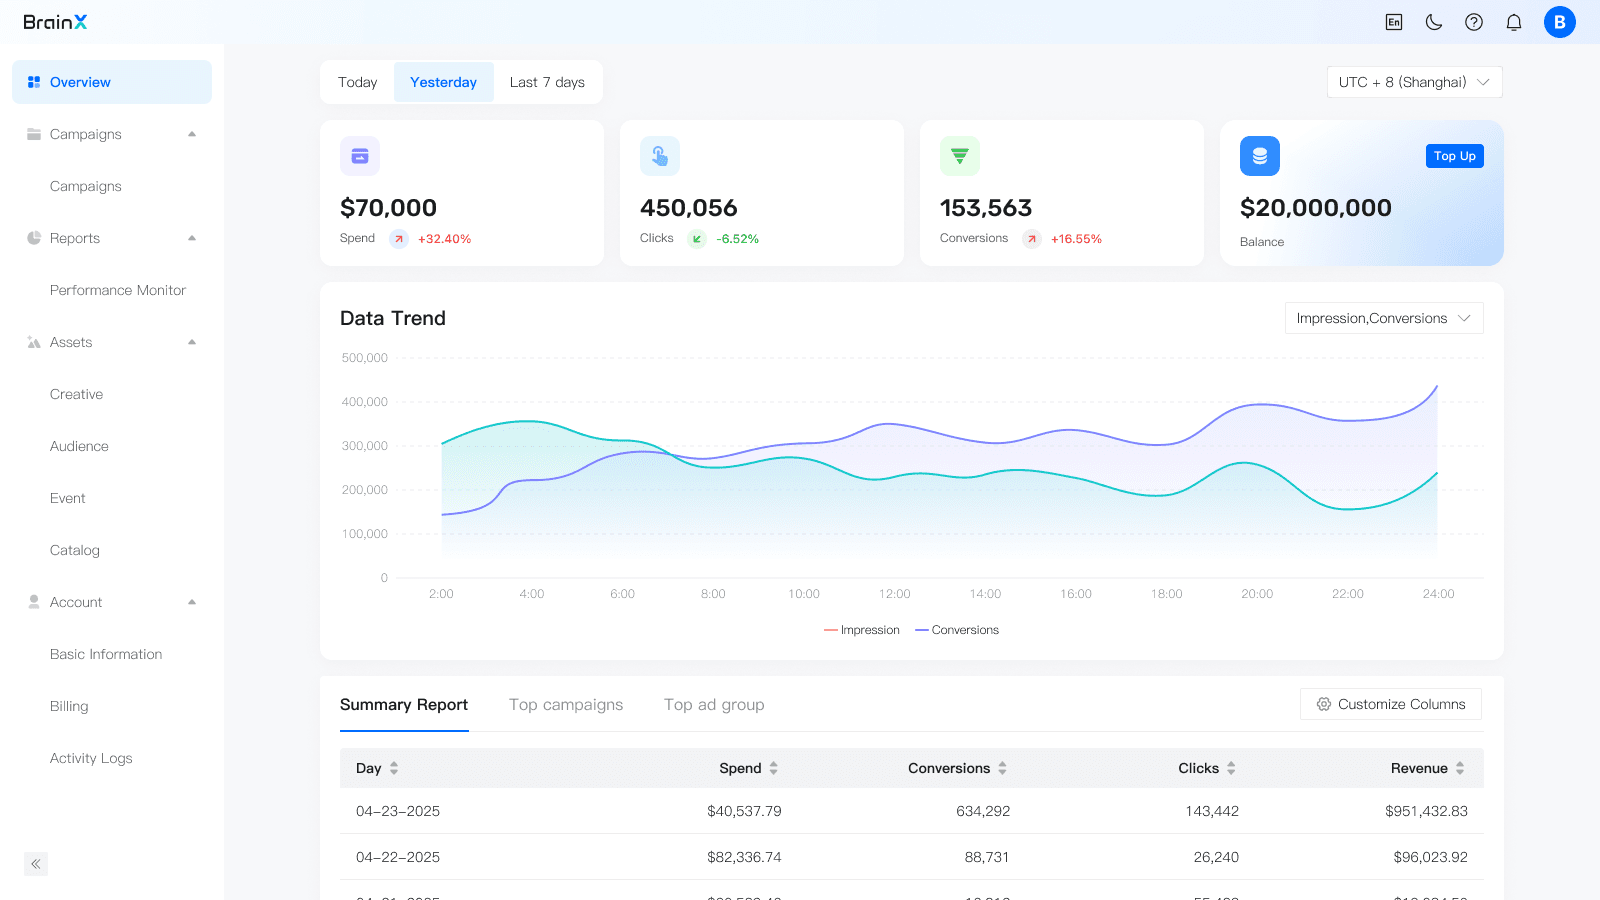Viewport: 1600px width, 900px height.
Task: Click the Balance coins icon
Action: tap(1260, 156)
